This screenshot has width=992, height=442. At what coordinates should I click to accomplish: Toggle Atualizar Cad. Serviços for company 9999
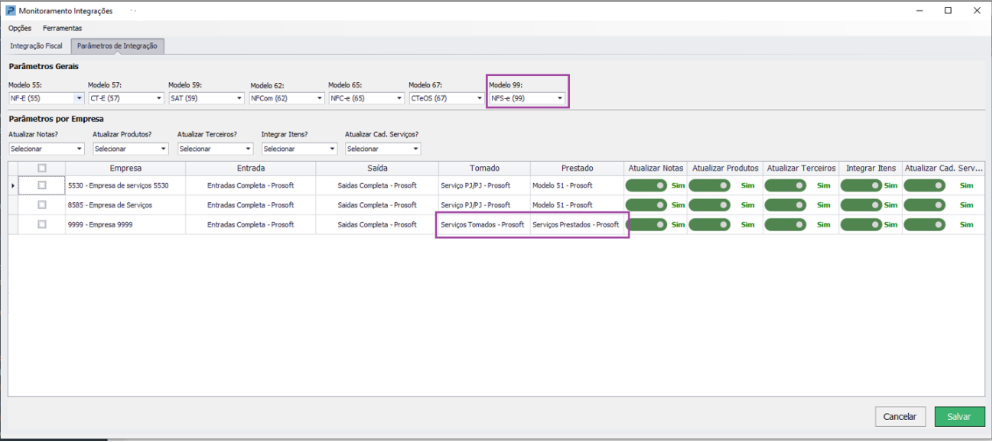coord(924,224)
